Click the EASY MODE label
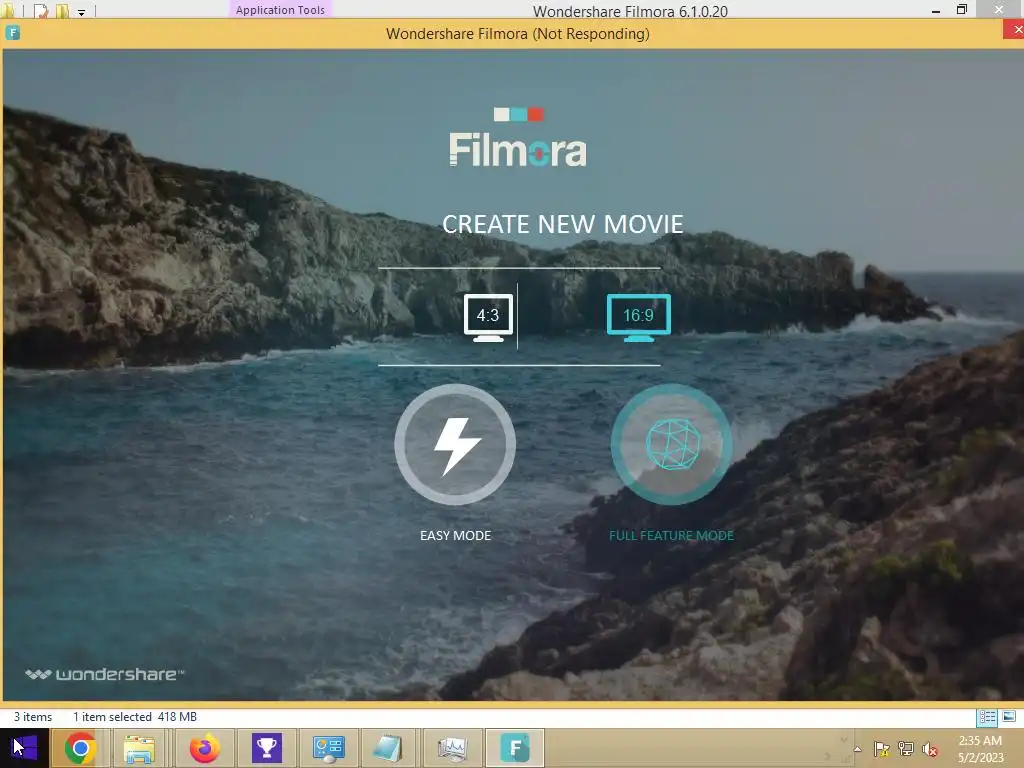The width and height of the screenshot is (1024, 768). pos(455,536)
